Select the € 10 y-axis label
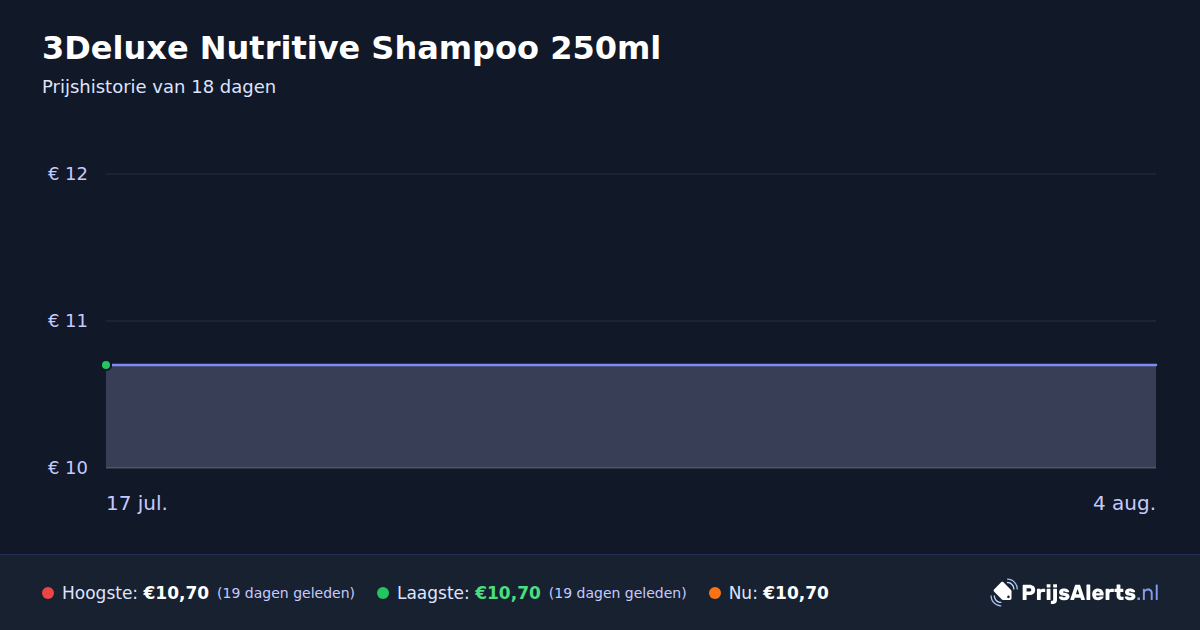 pyautogui.click(x=68, y=468)
